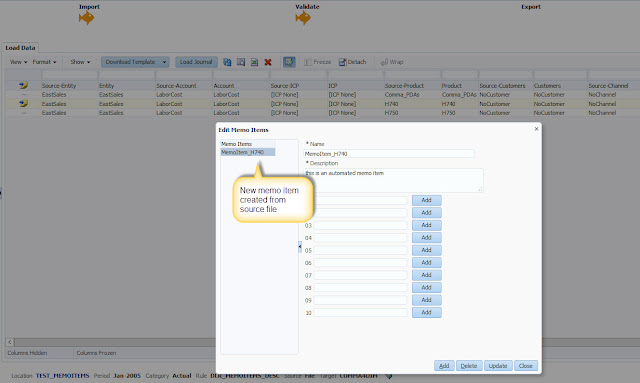Click the Close button in the dialog

[x=526, y=366]
